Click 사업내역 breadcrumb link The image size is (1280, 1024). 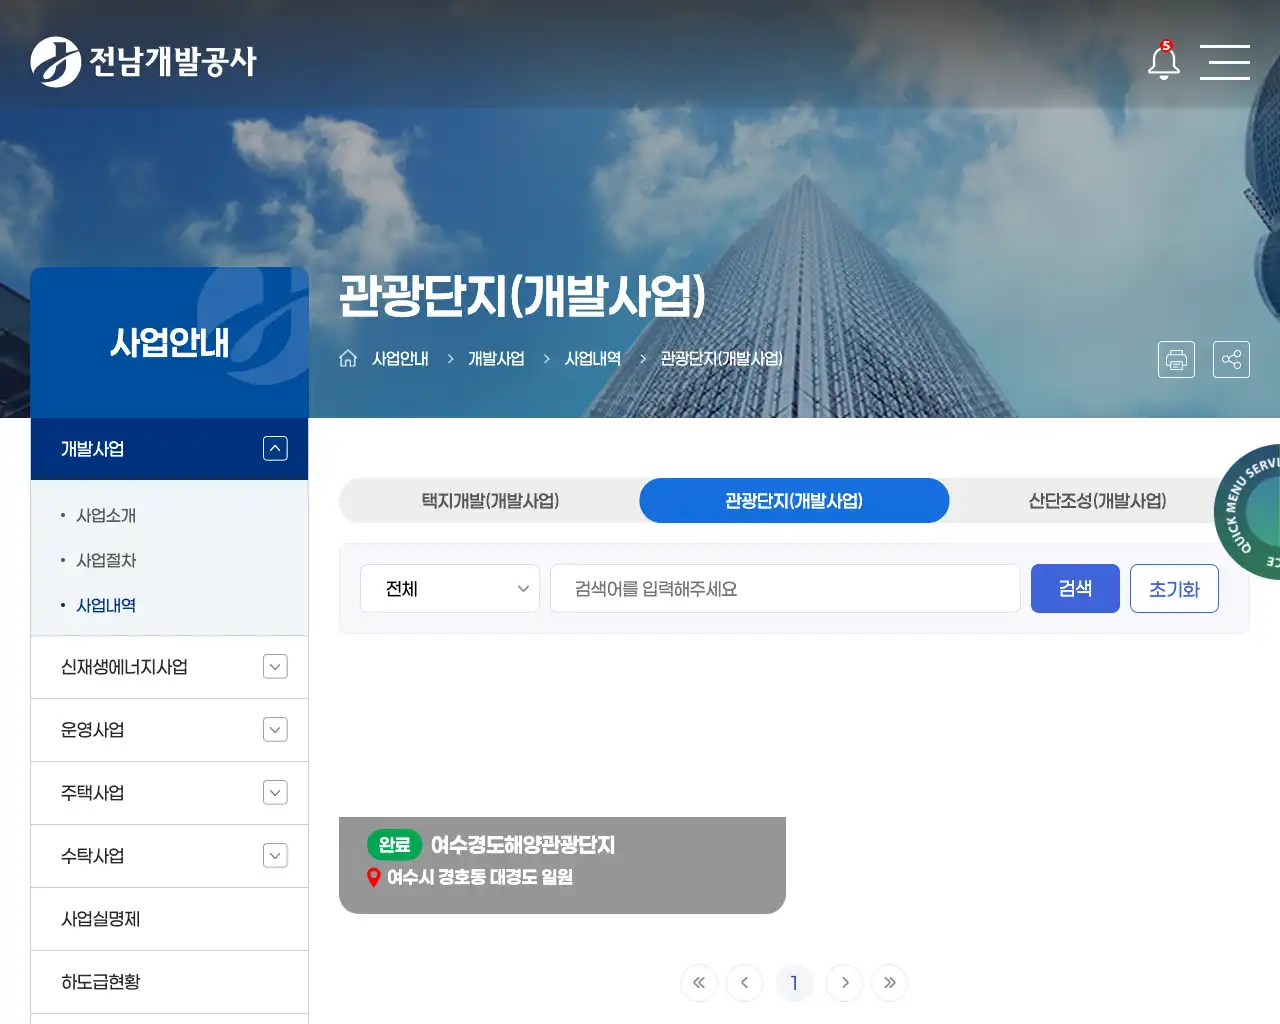pyautogui.click(x=593, y=358)
